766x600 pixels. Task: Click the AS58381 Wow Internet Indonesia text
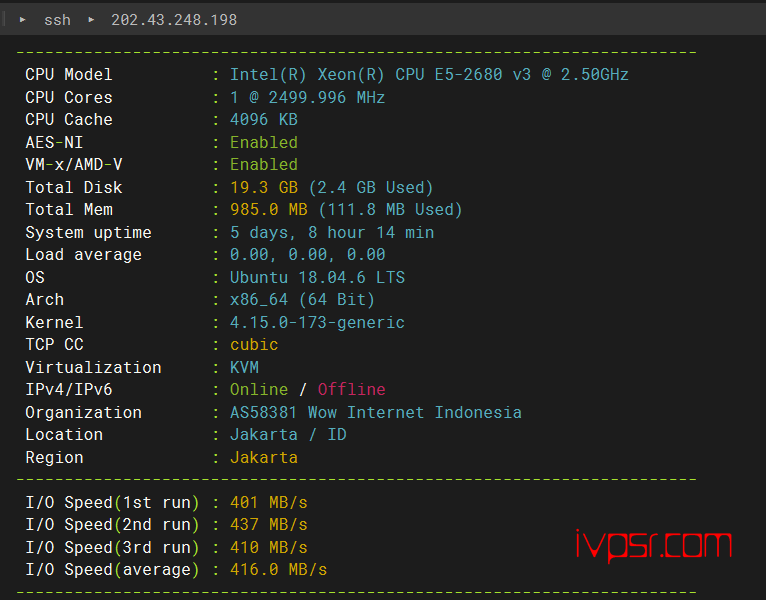coord(376,412)
